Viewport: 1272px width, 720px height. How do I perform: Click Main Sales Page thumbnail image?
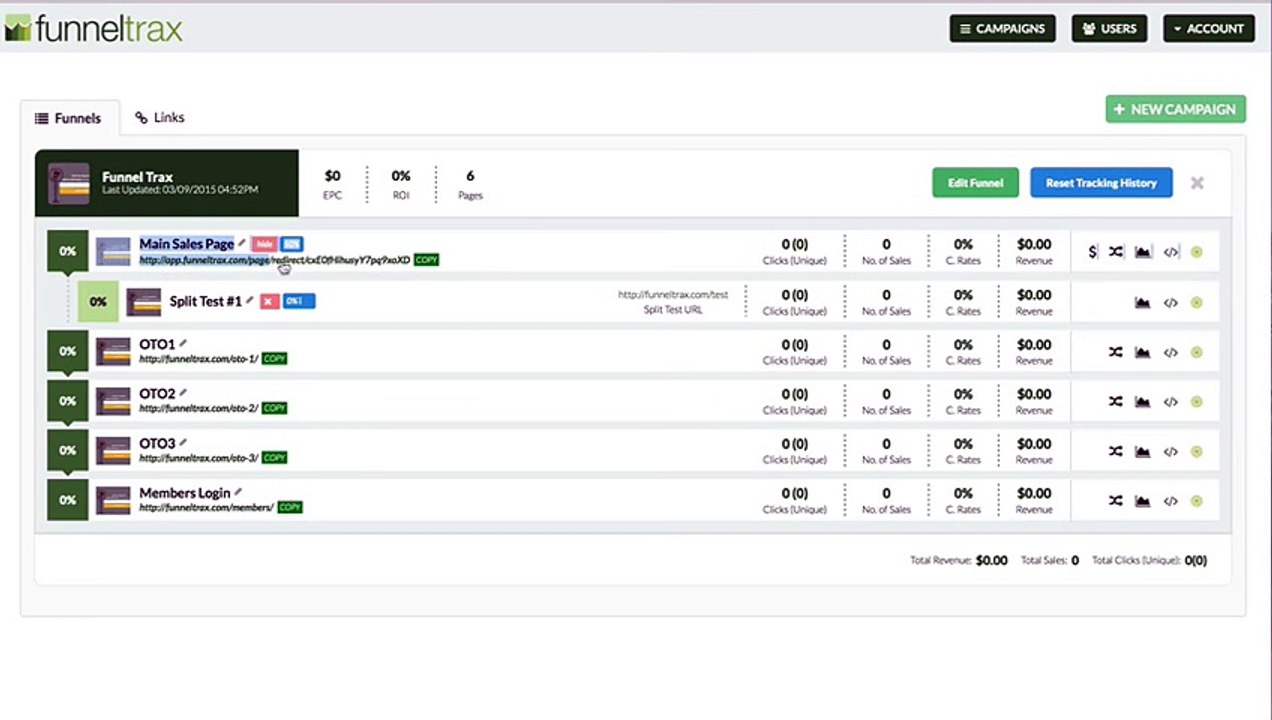coord(113,252)
